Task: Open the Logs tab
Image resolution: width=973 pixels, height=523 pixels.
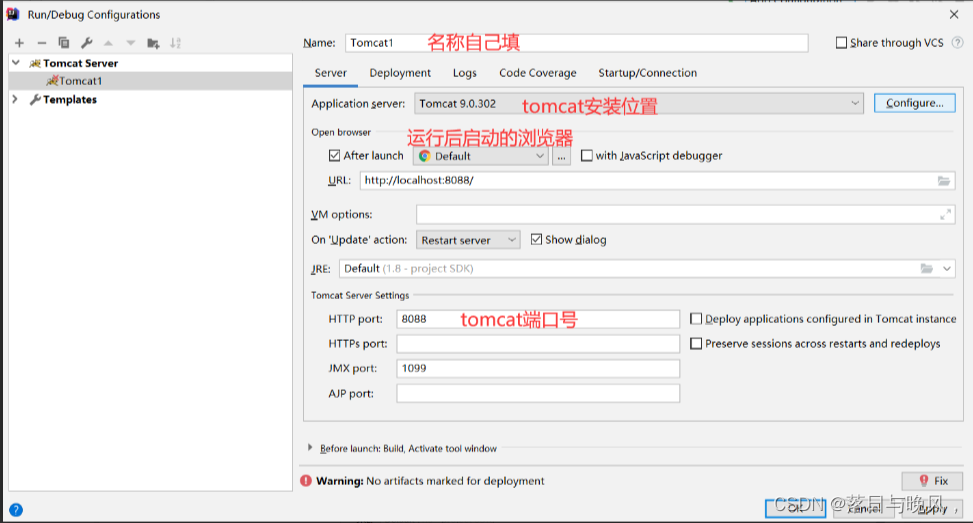Action: [465, 73]
